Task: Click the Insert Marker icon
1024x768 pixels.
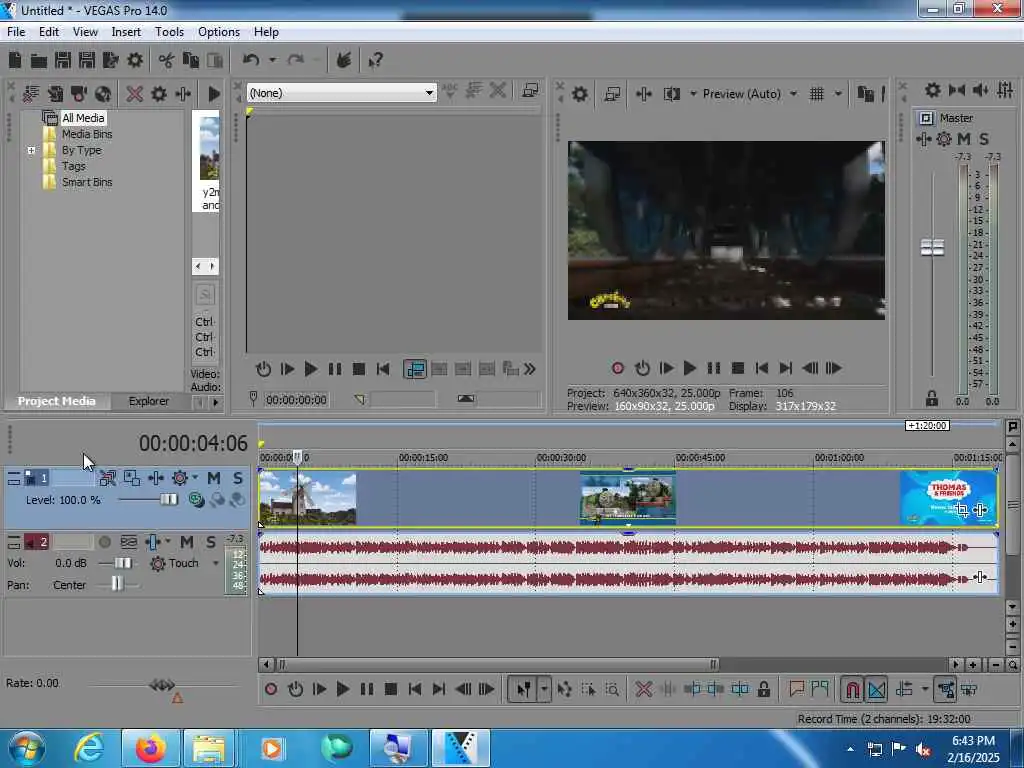Action: [x=796, y=689]
